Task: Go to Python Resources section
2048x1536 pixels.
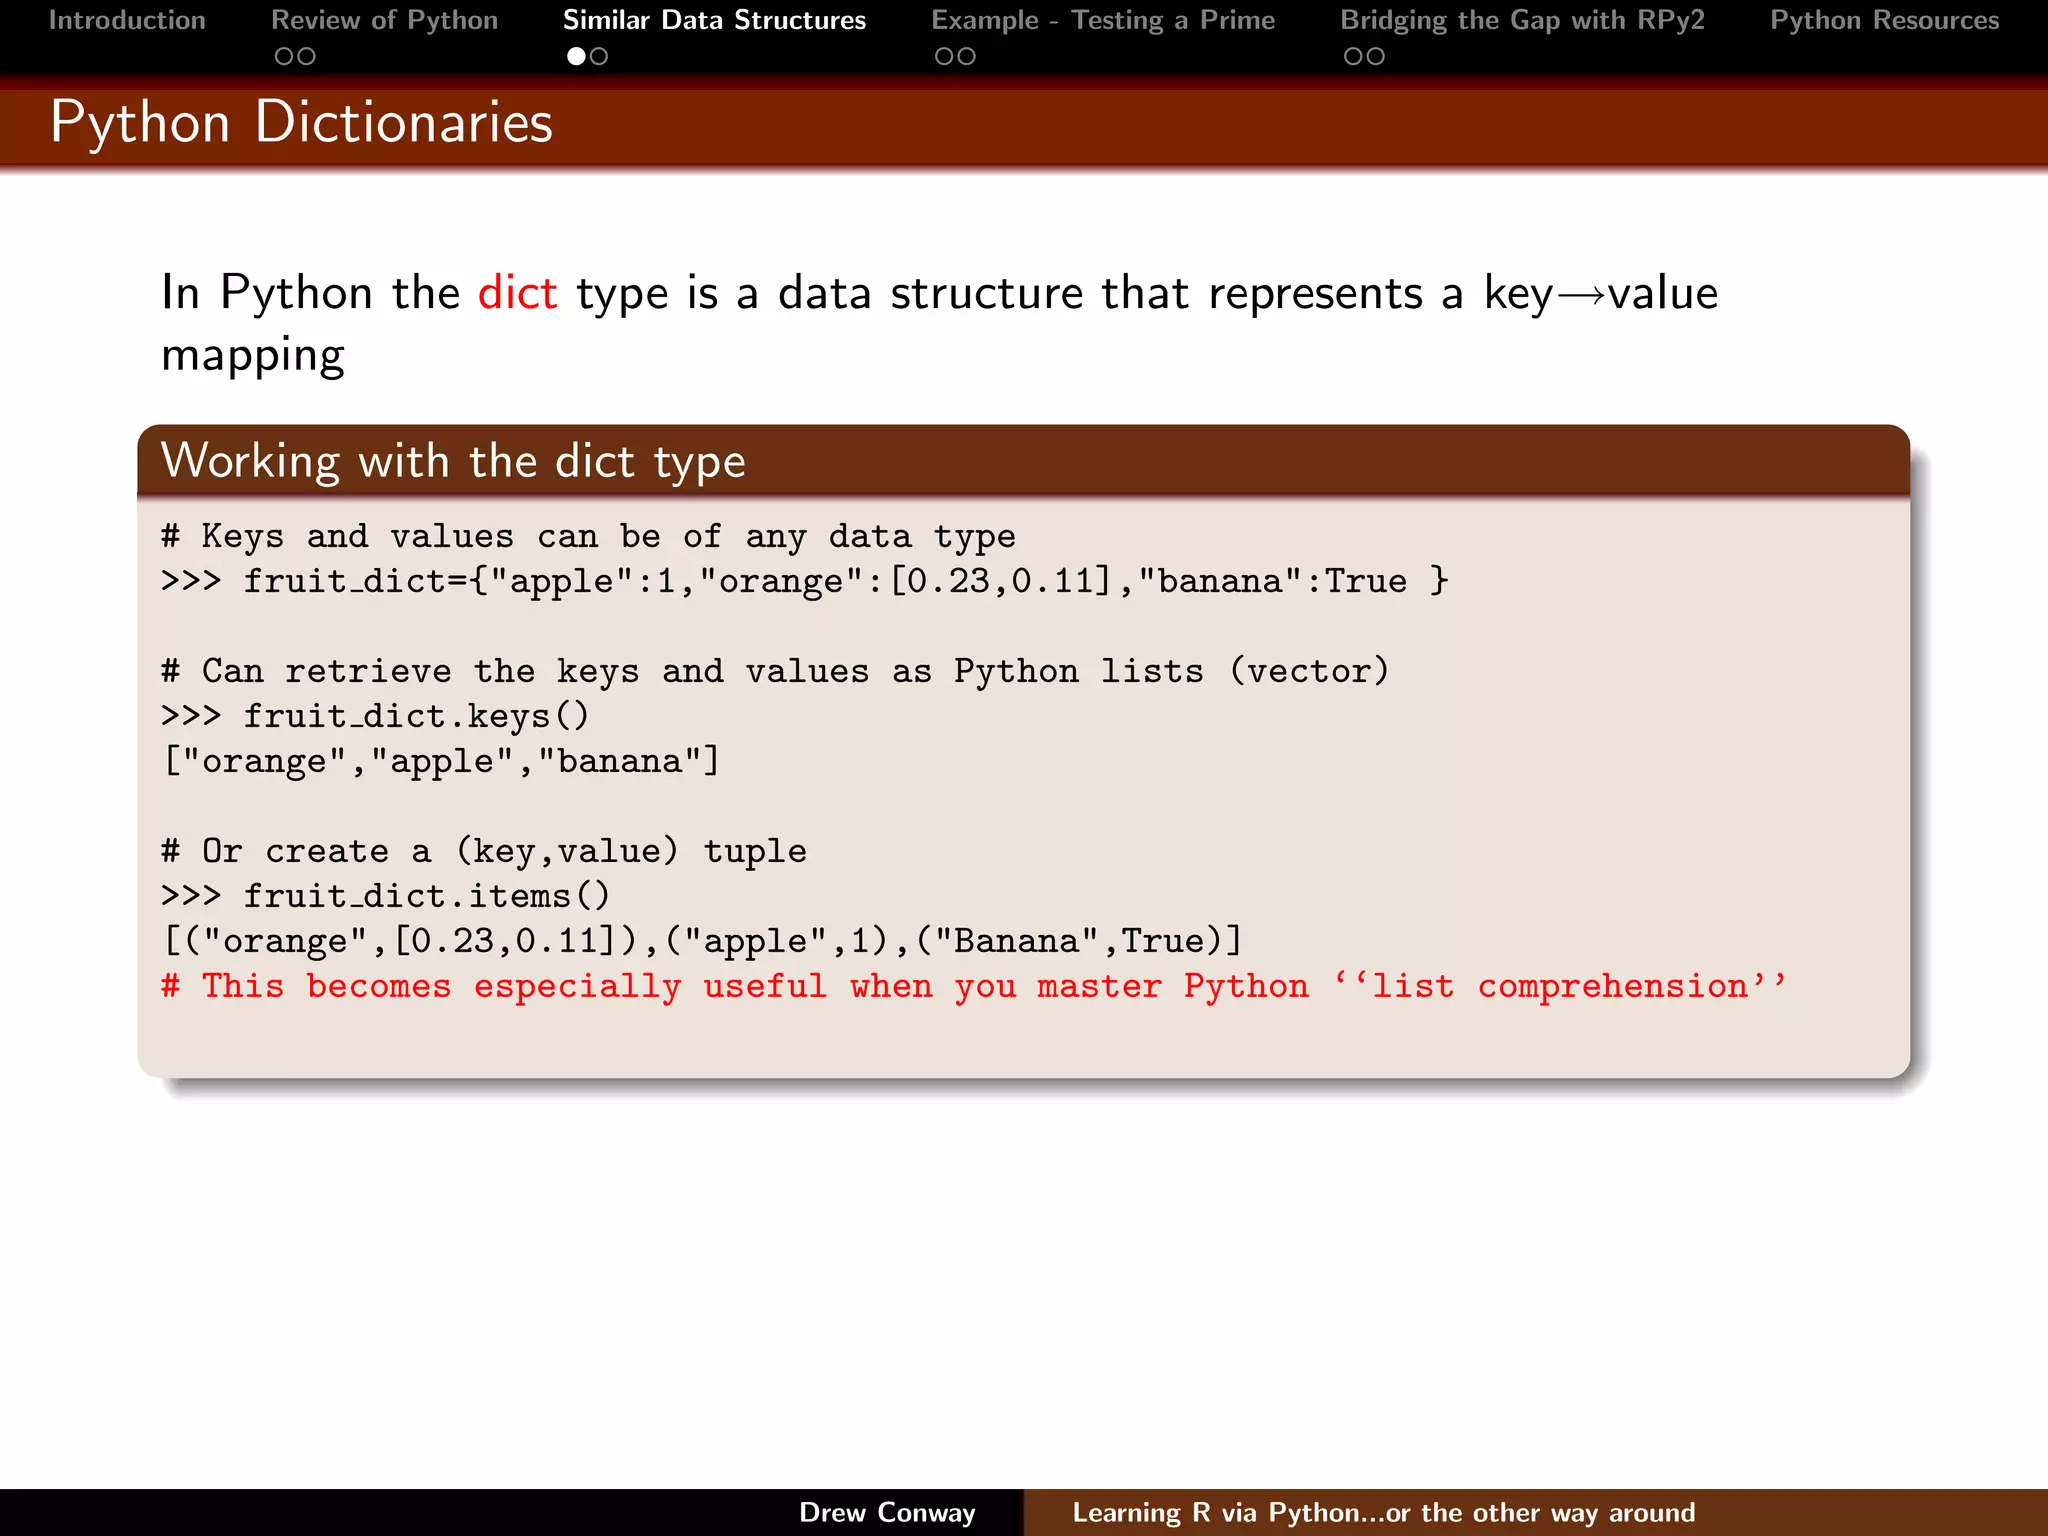Action: tap(1884, 20)
